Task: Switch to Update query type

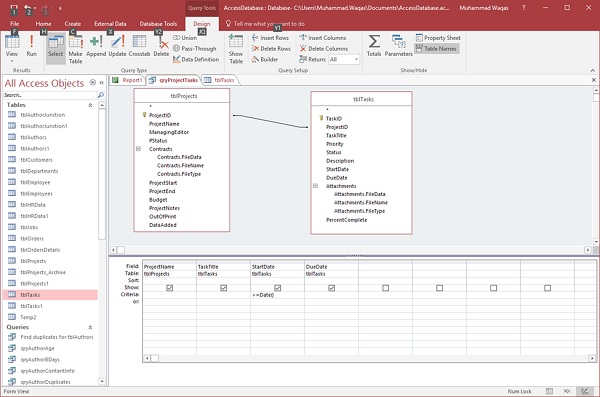Action: (x=117, y=46)
